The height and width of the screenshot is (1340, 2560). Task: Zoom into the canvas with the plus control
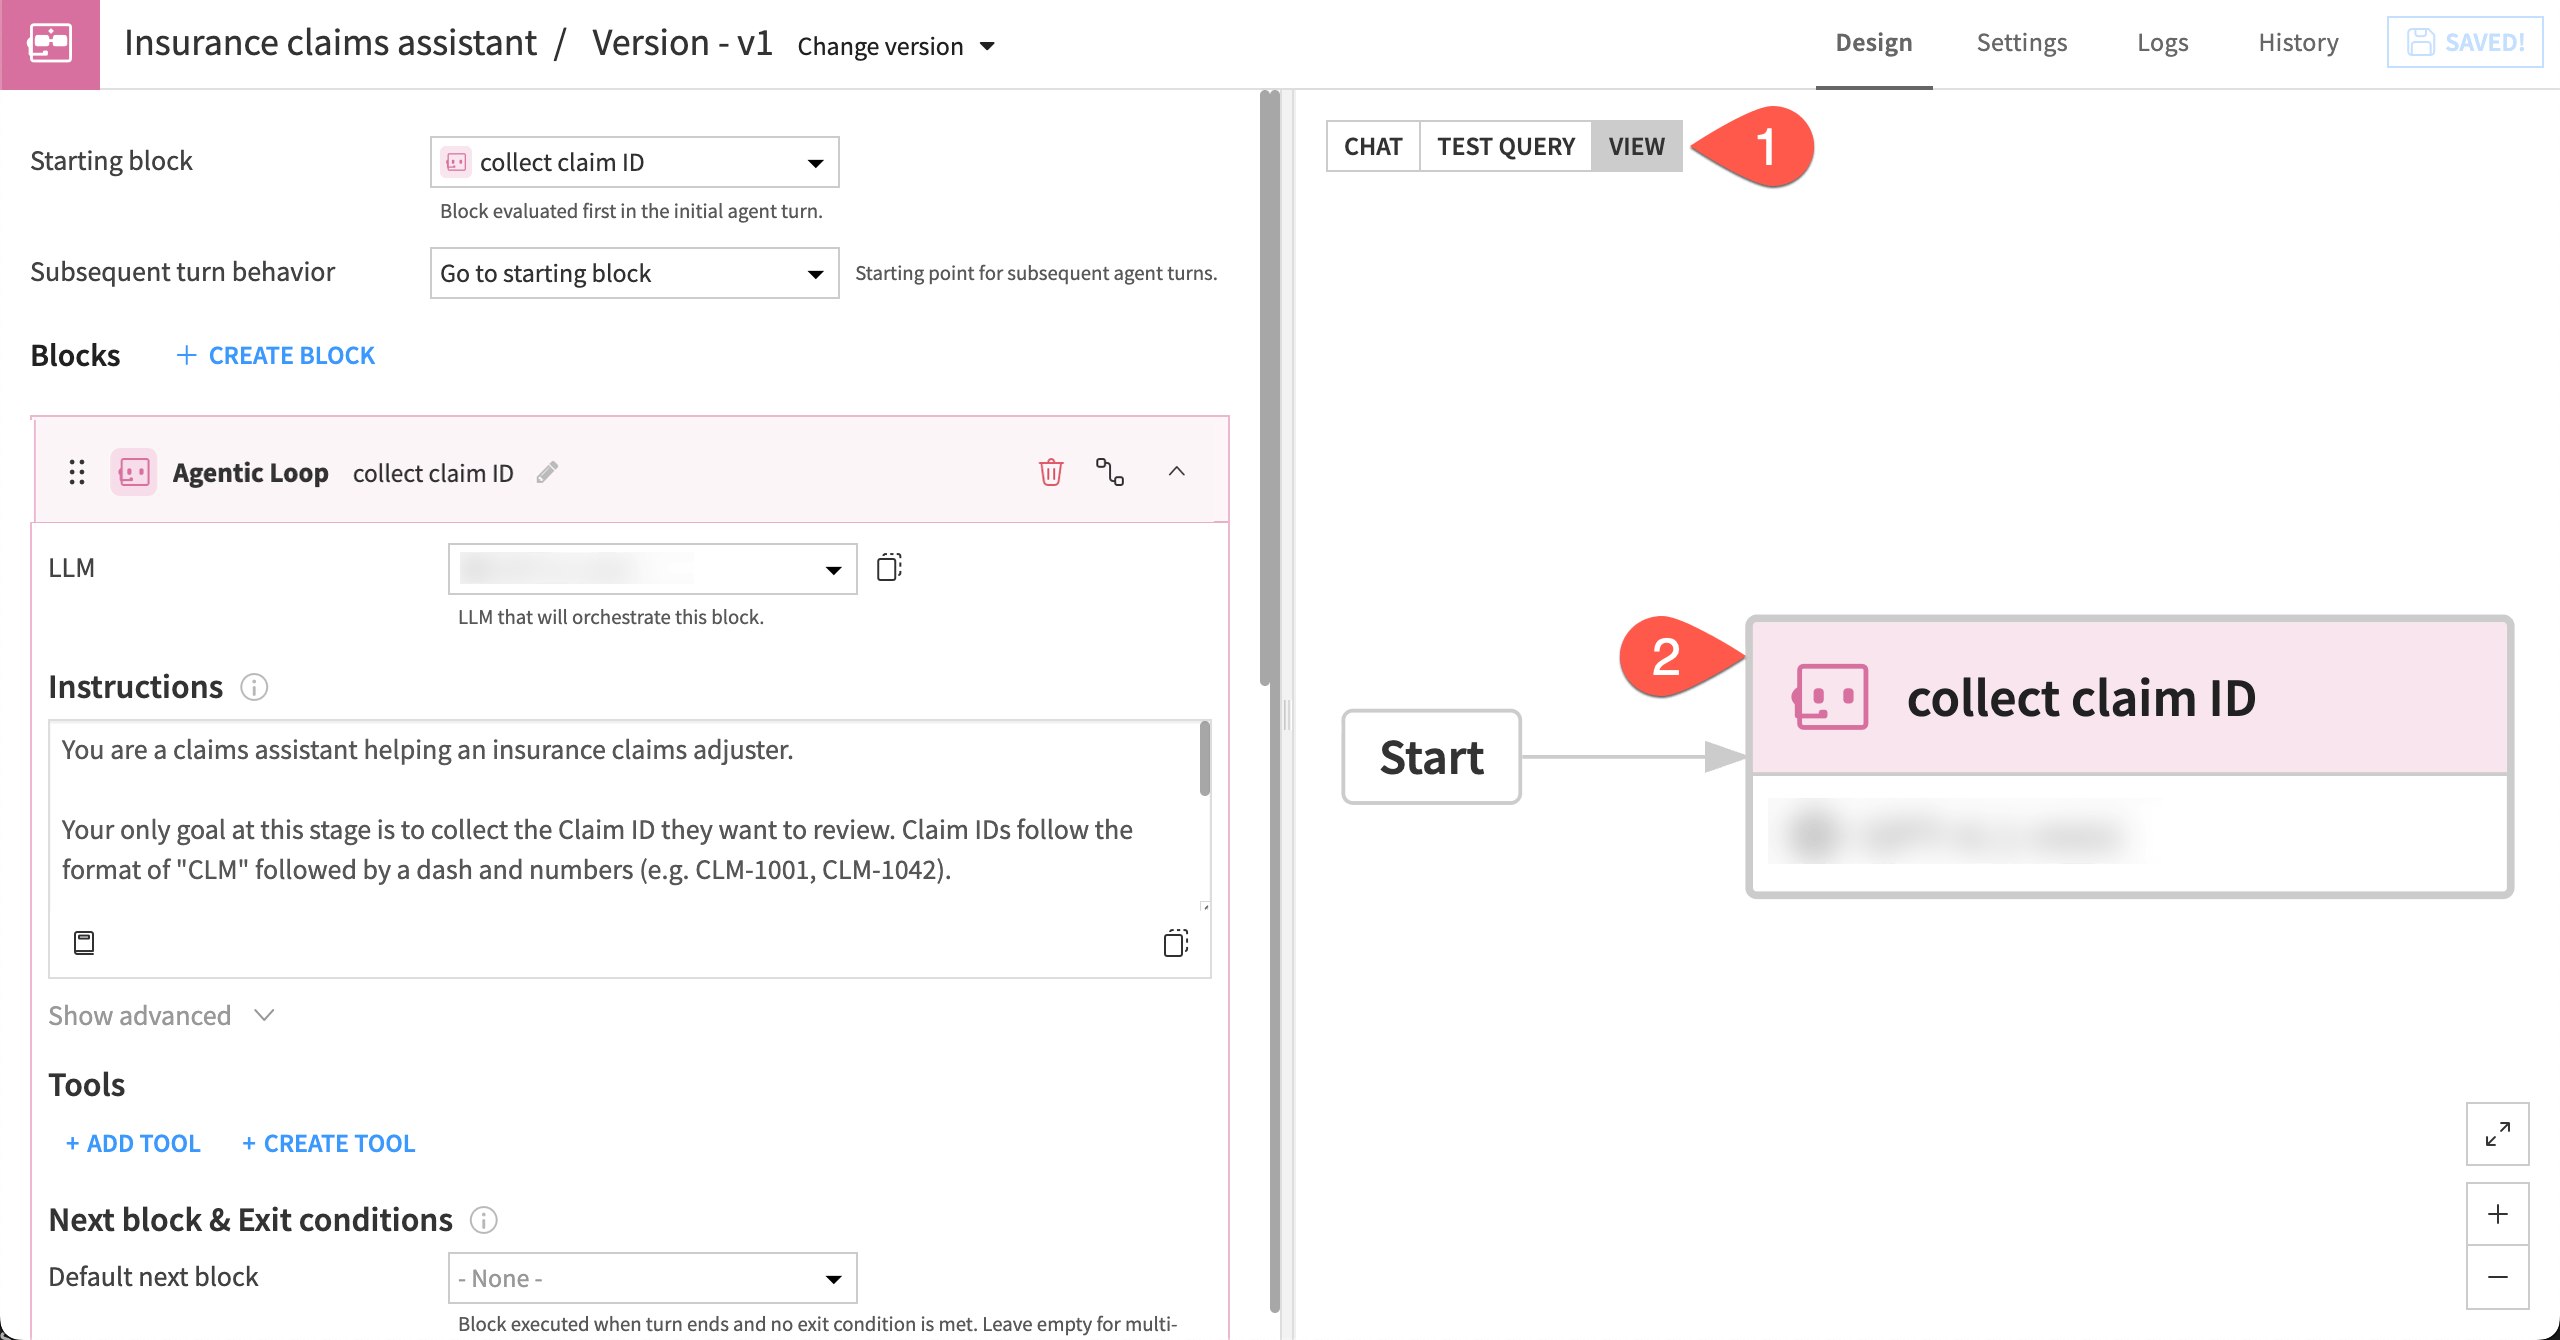pos(2497,1213)
